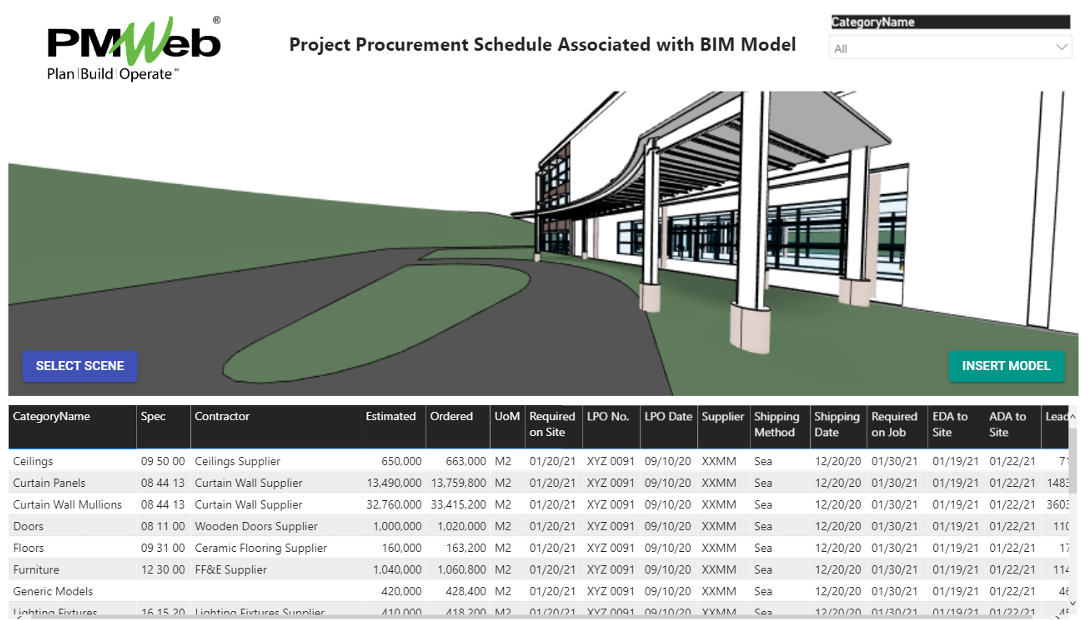Viewport: 1089px width, 620px height.
Task: Click the Project Procurement Schedule report title
Action: click(543, 44)
